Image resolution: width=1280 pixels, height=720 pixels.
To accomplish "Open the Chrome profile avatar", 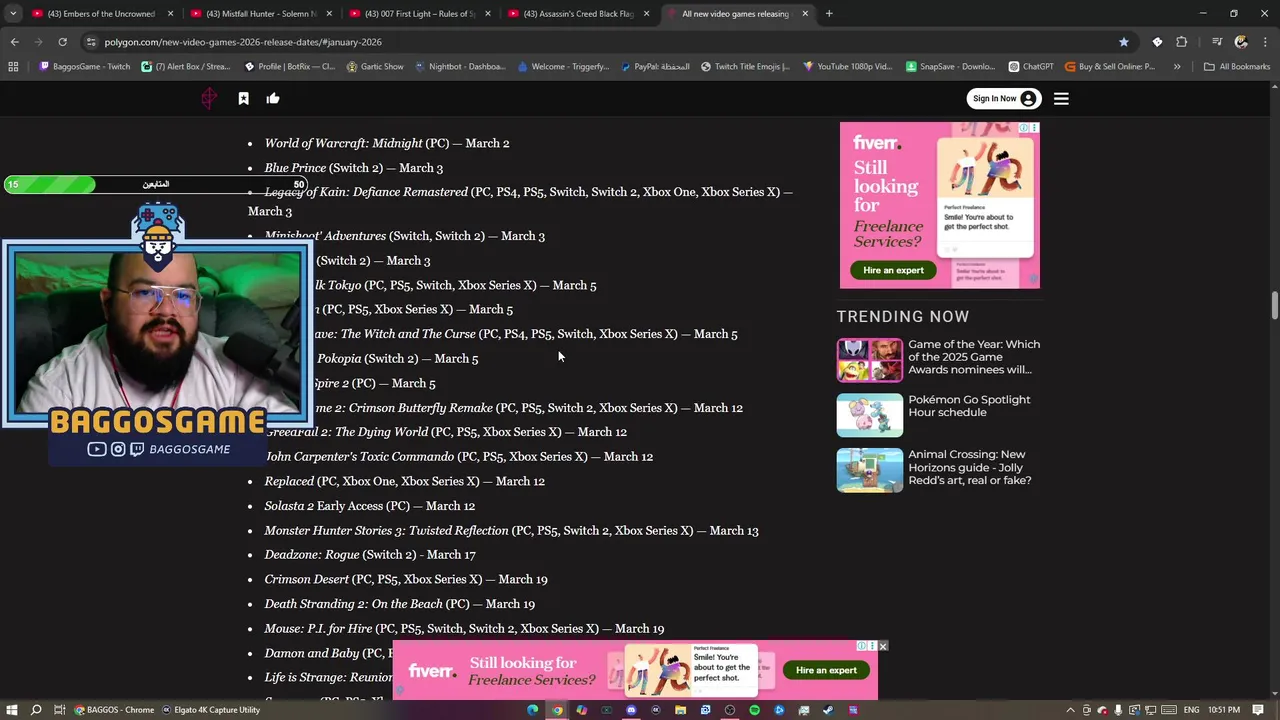I will 1241,42.
